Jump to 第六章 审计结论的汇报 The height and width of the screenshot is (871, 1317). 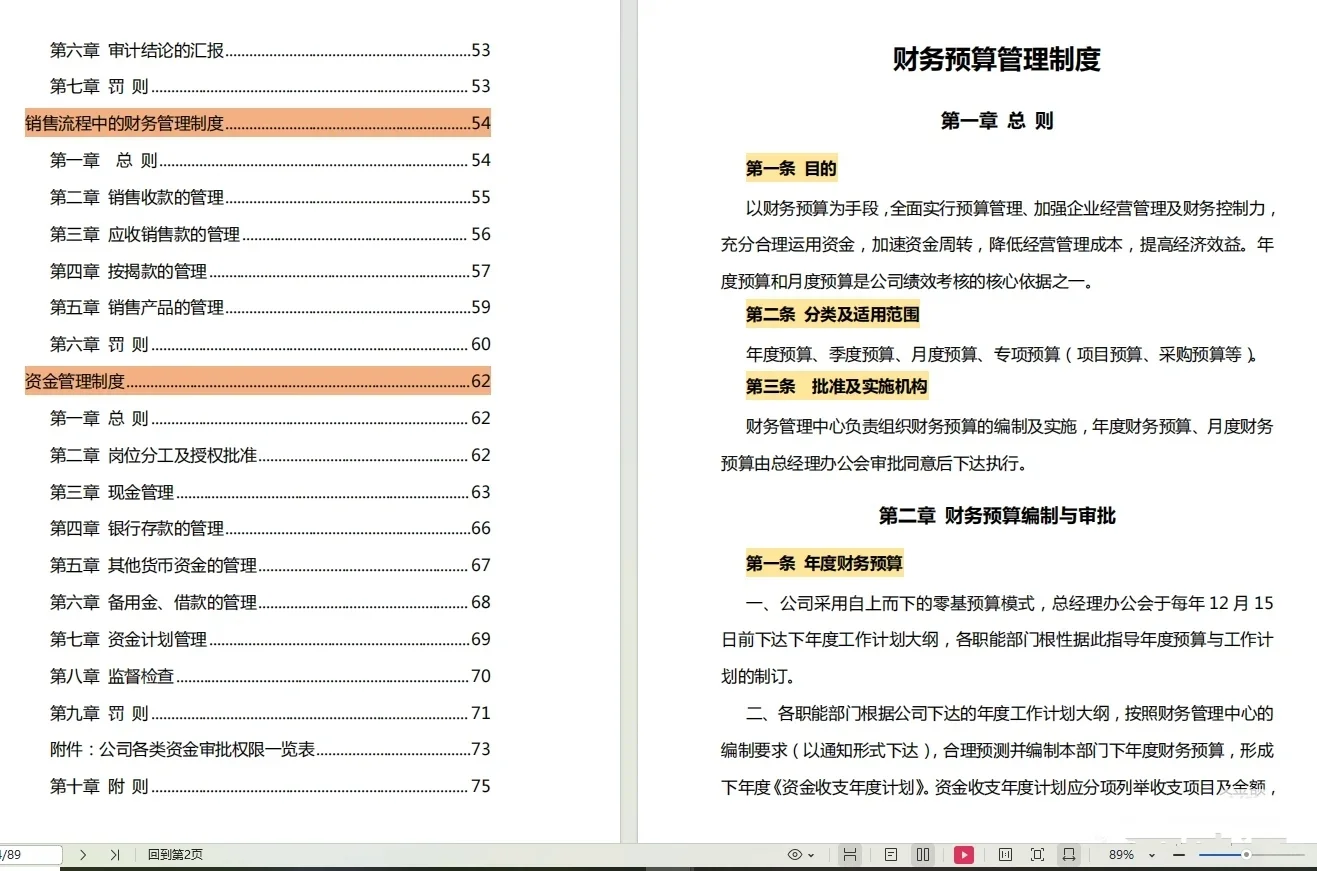[x=270, y=50]
